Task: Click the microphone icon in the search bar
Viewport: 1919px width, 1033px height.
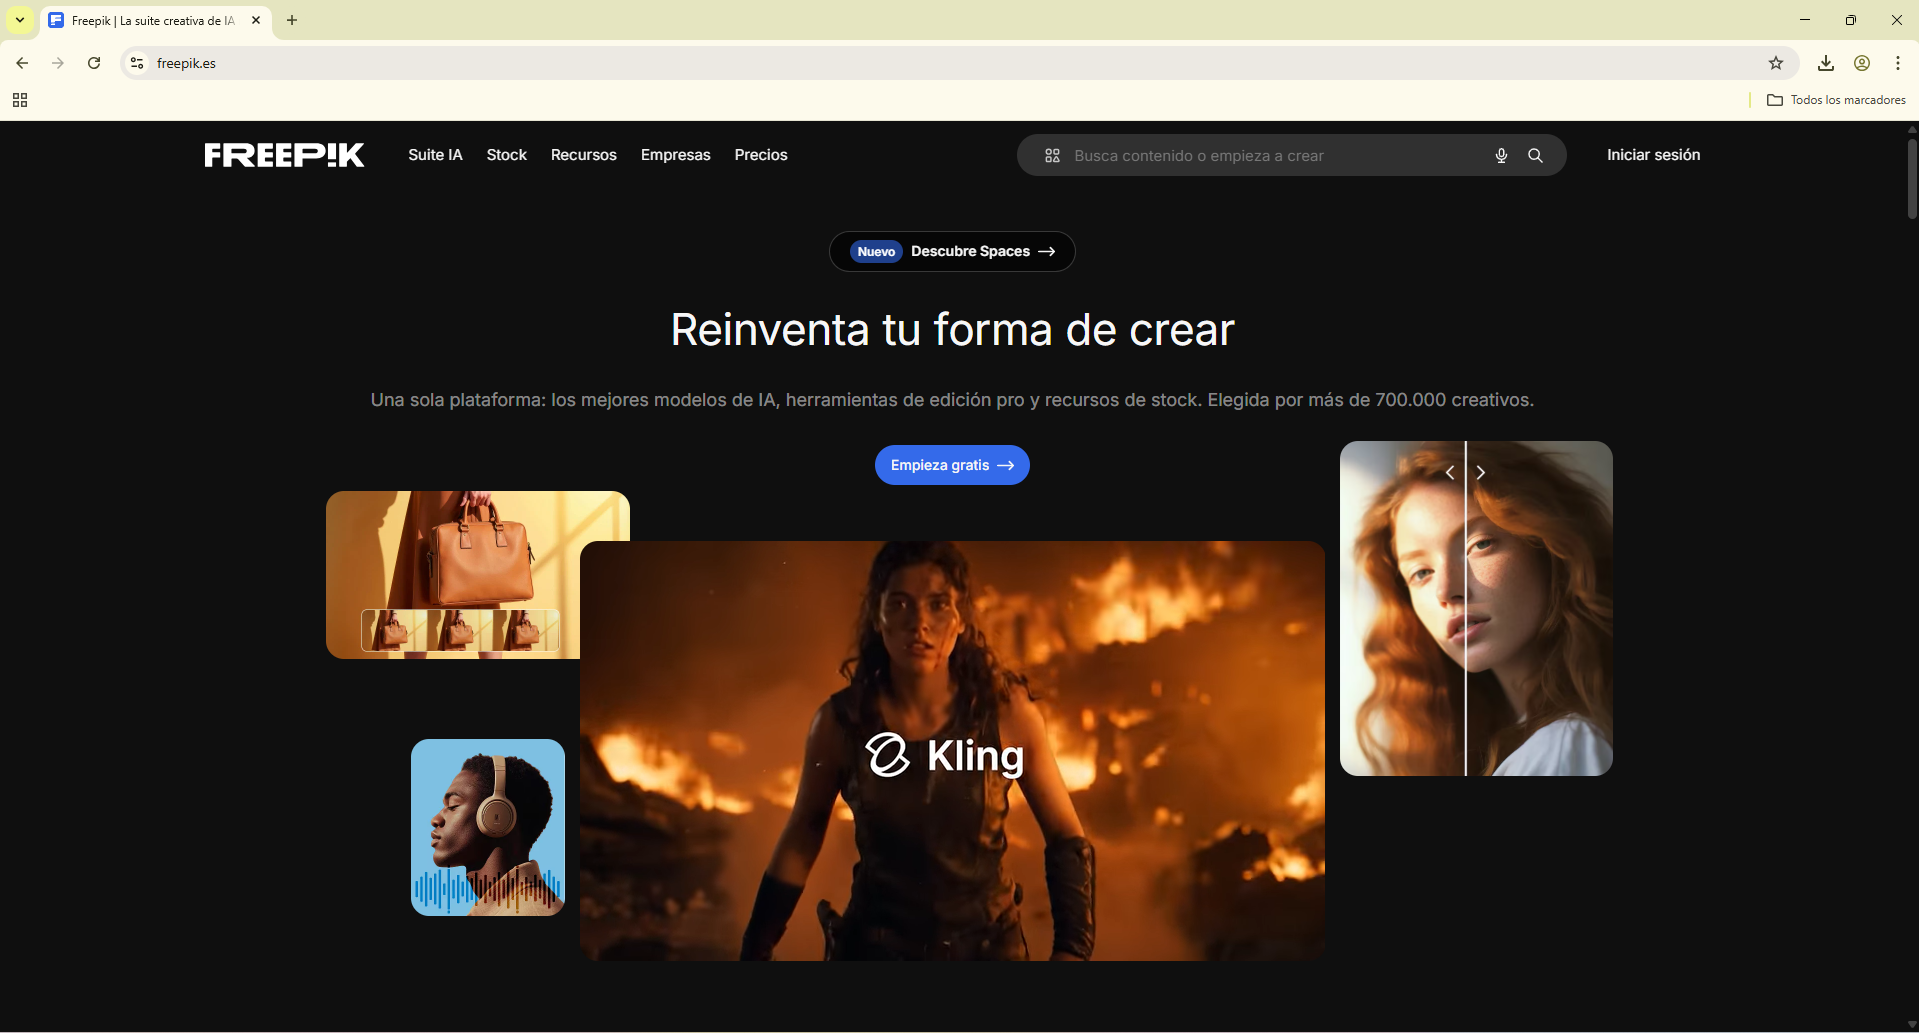Action: point(1500,155)
